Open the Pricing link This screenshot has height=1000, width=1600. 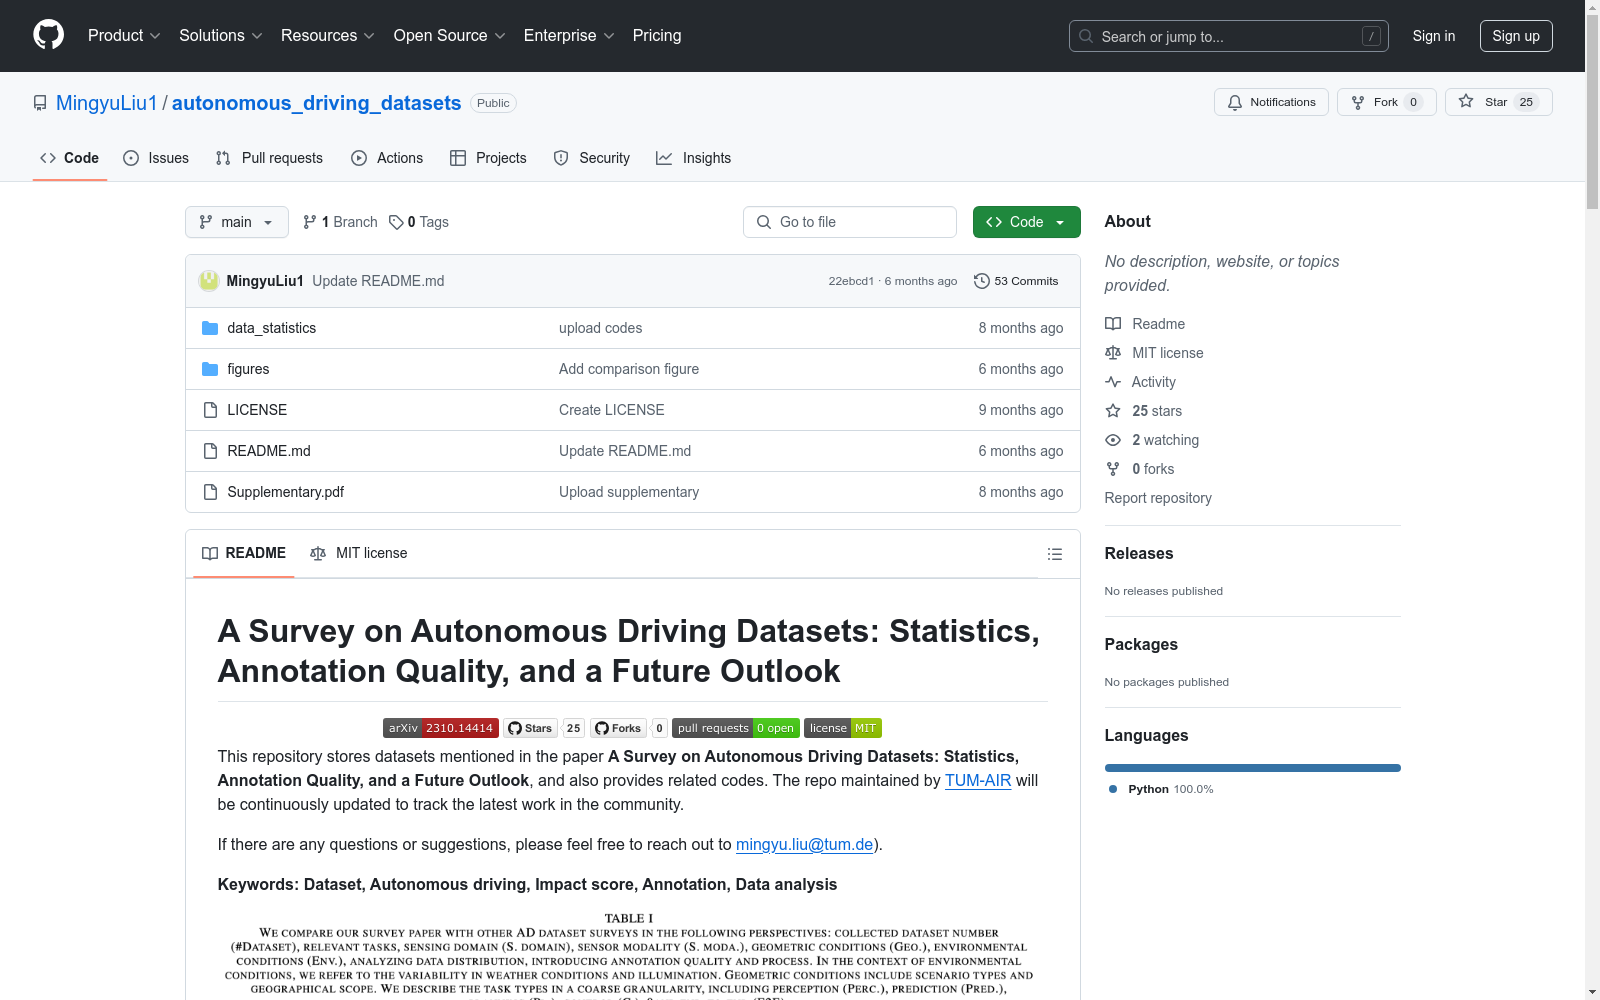click(x=657, y=36)
